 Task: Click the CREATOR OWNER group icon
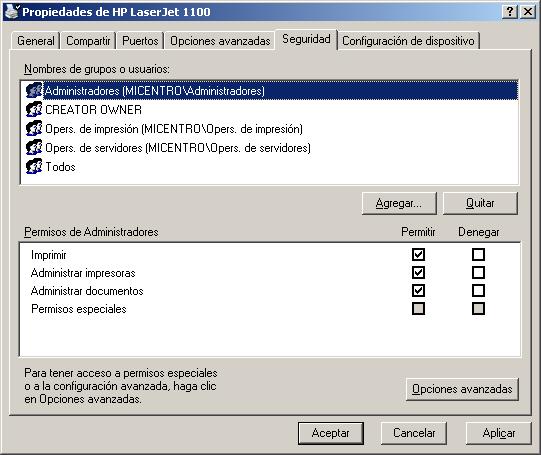34,109
